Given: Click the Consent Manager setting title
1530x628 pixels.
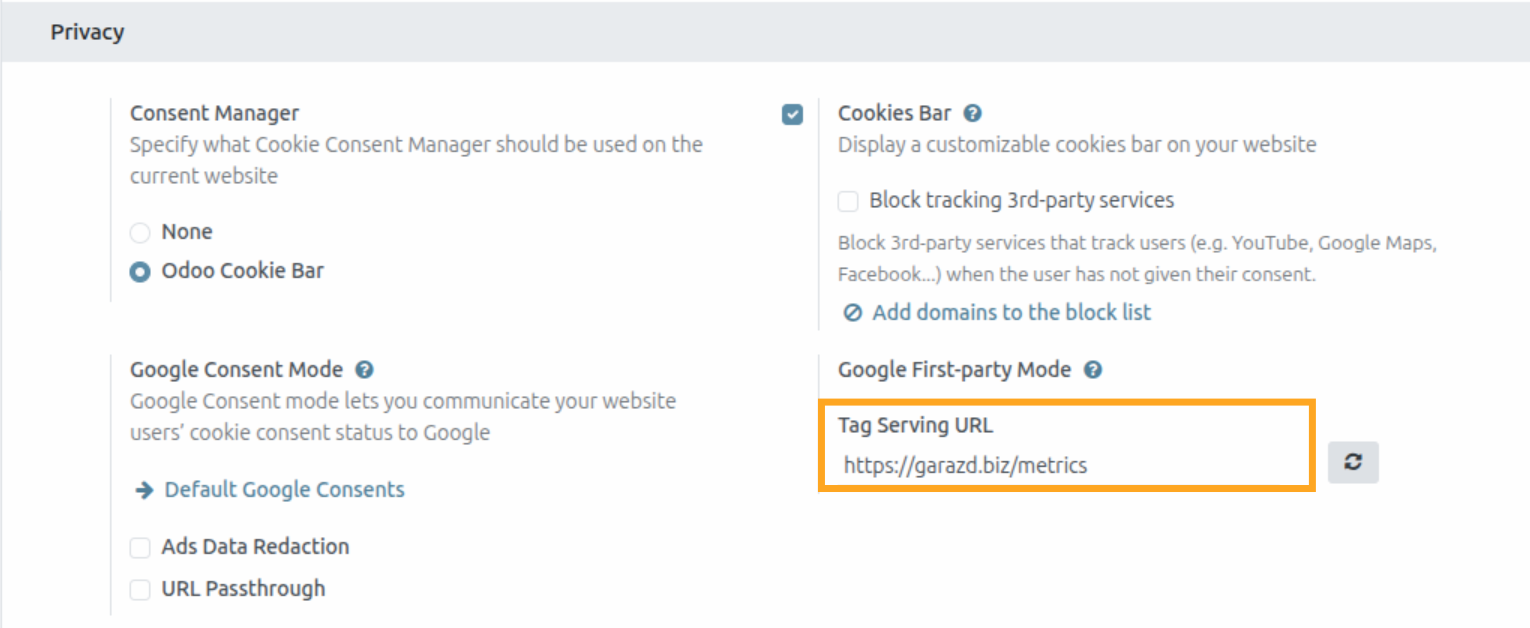Looking at the screenshot, I should tap(214, 114).
